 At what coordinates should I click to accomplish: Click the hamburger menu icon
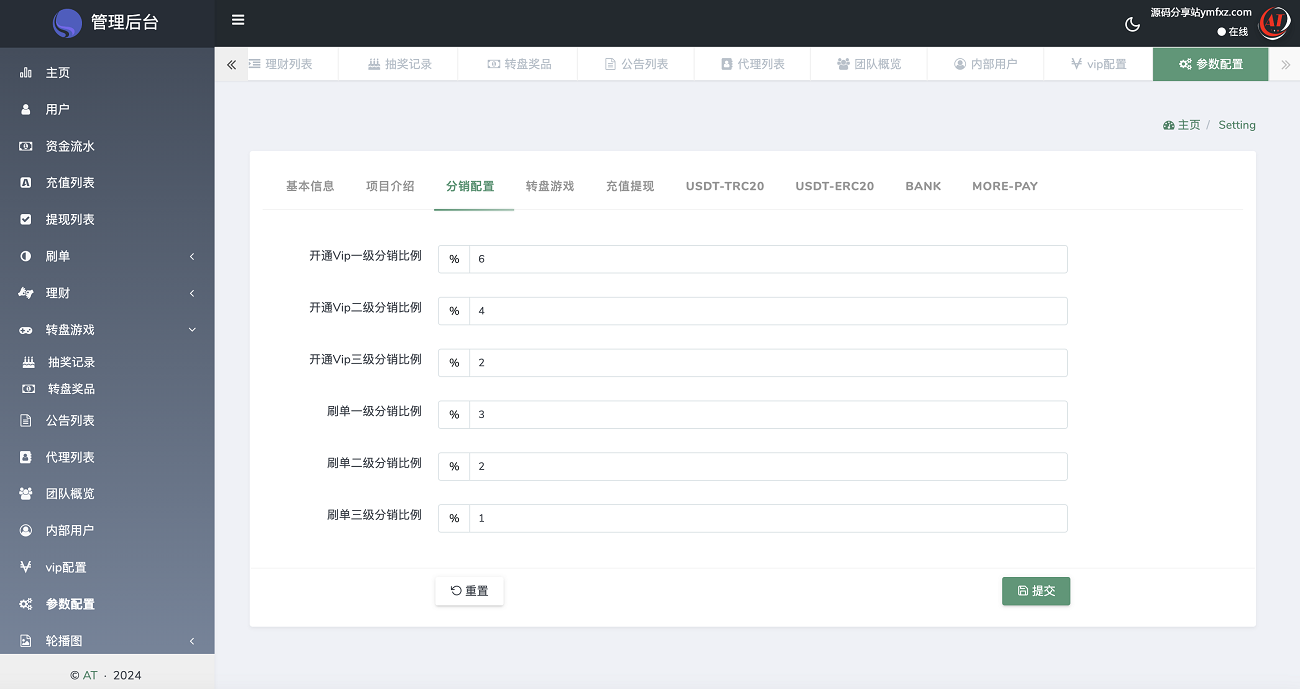[238, 20]
